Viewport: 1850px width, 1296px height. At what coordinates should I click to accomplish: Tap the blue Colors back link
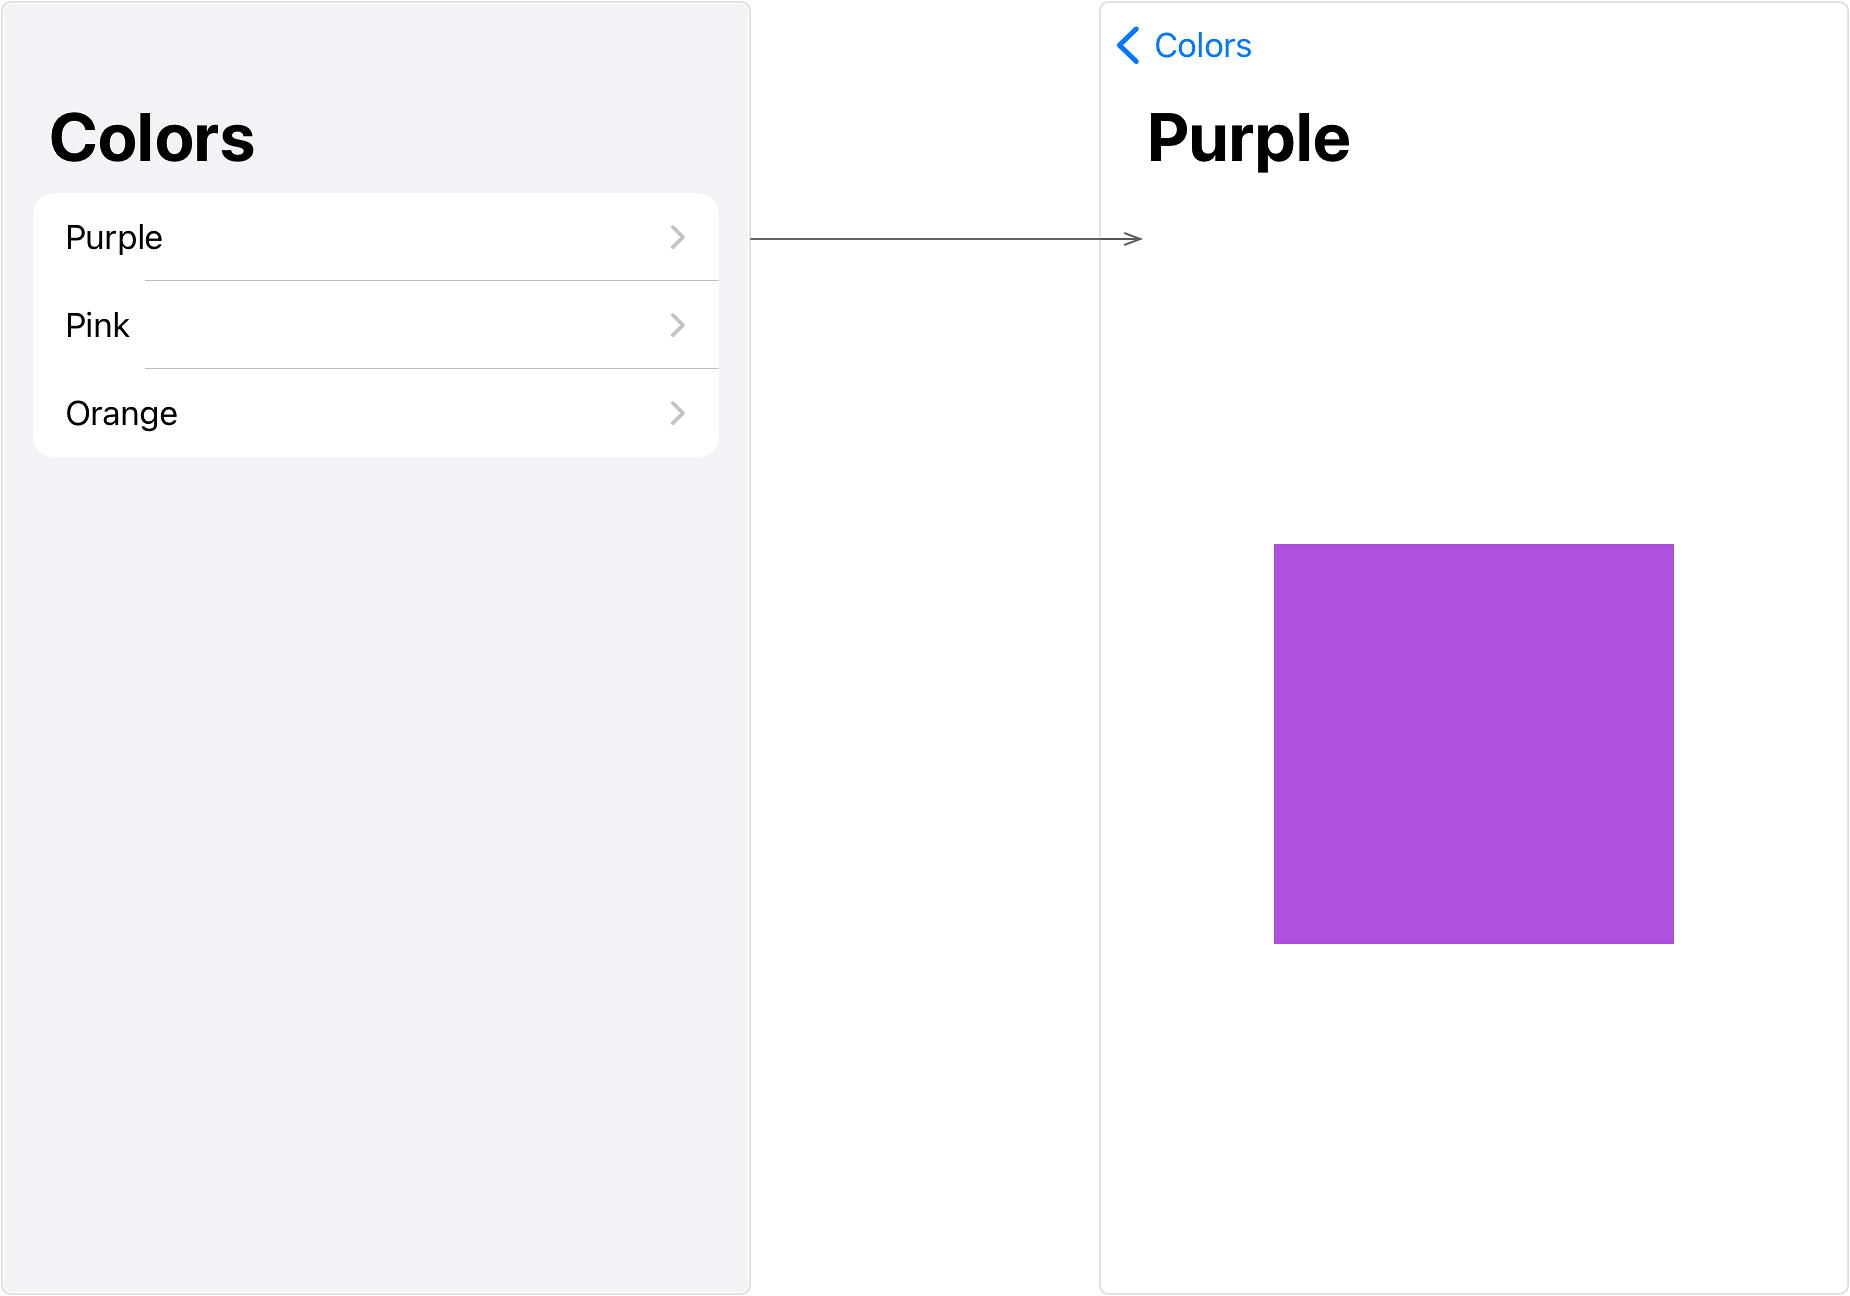coord(1202,45)
